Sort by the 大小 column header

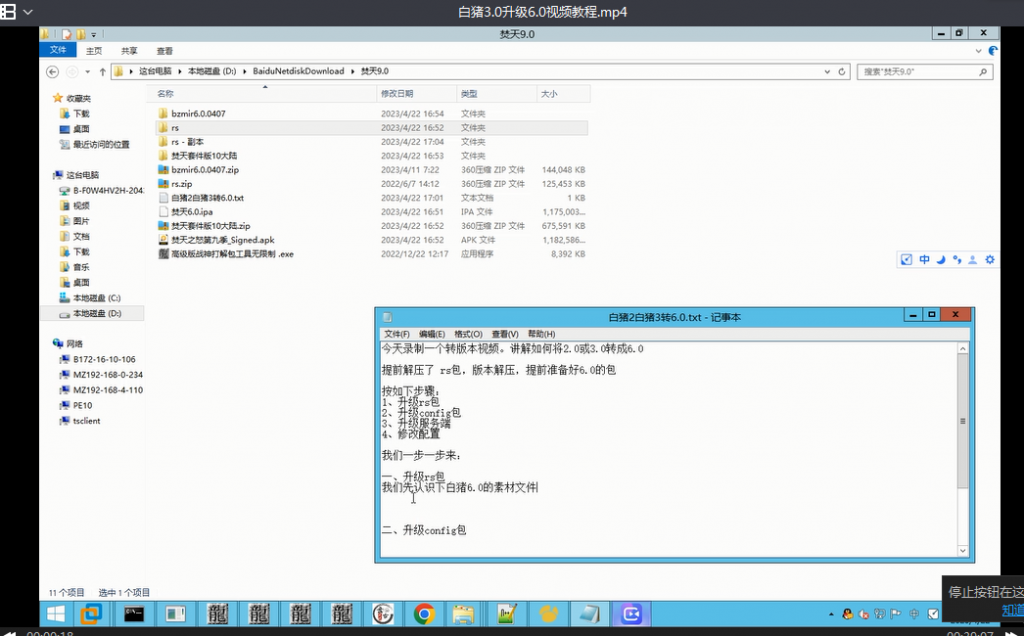pyautogui.click(x=563, y=94)
